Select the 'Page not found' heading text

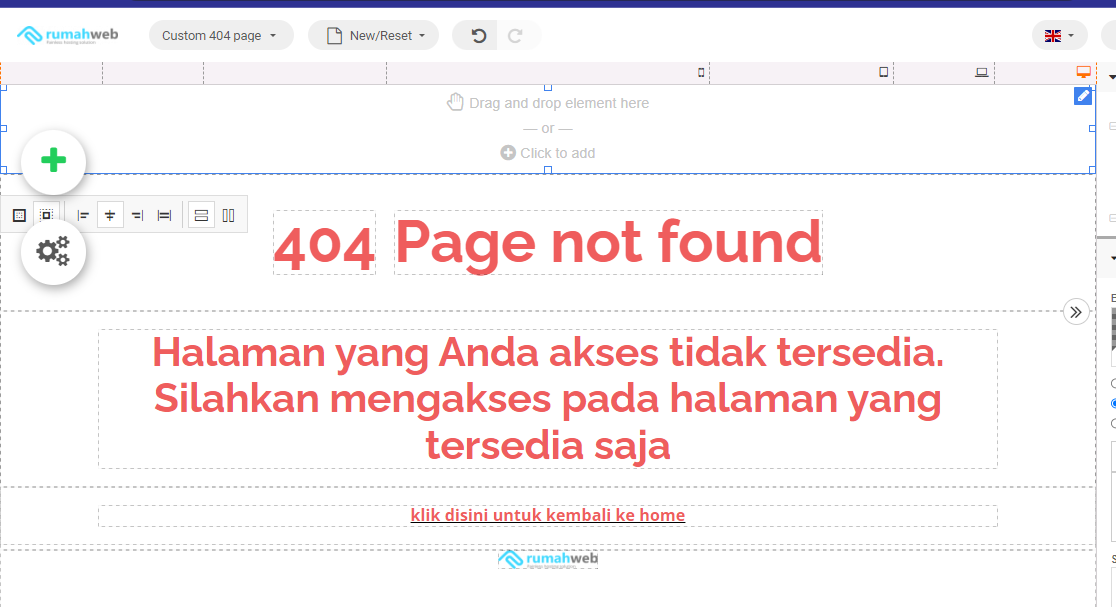tap(608, 243)
